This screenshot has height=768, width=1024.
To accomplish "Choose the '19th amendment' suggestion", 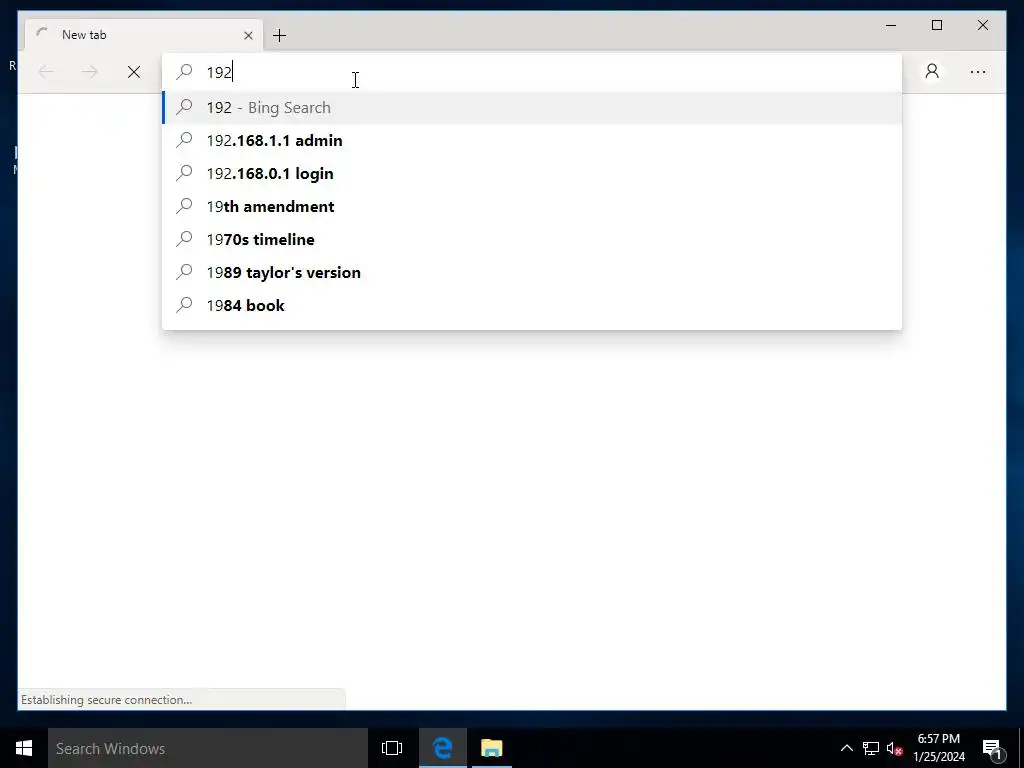I will pyautogui.click(x=532, y=206).
